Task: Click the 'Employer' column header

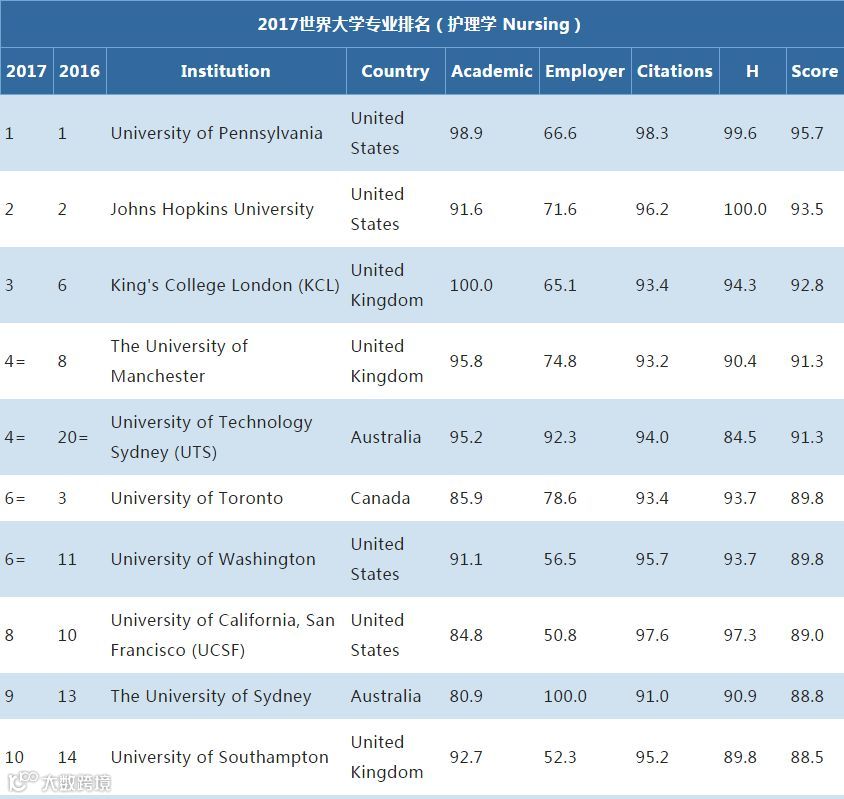Action: point(585,71)
